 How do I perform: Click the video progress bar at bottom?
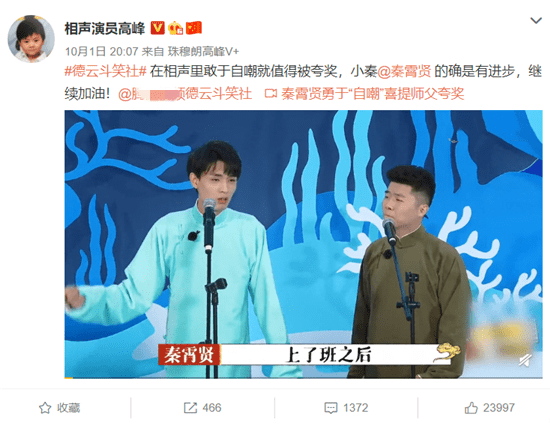tap(303, 377)
